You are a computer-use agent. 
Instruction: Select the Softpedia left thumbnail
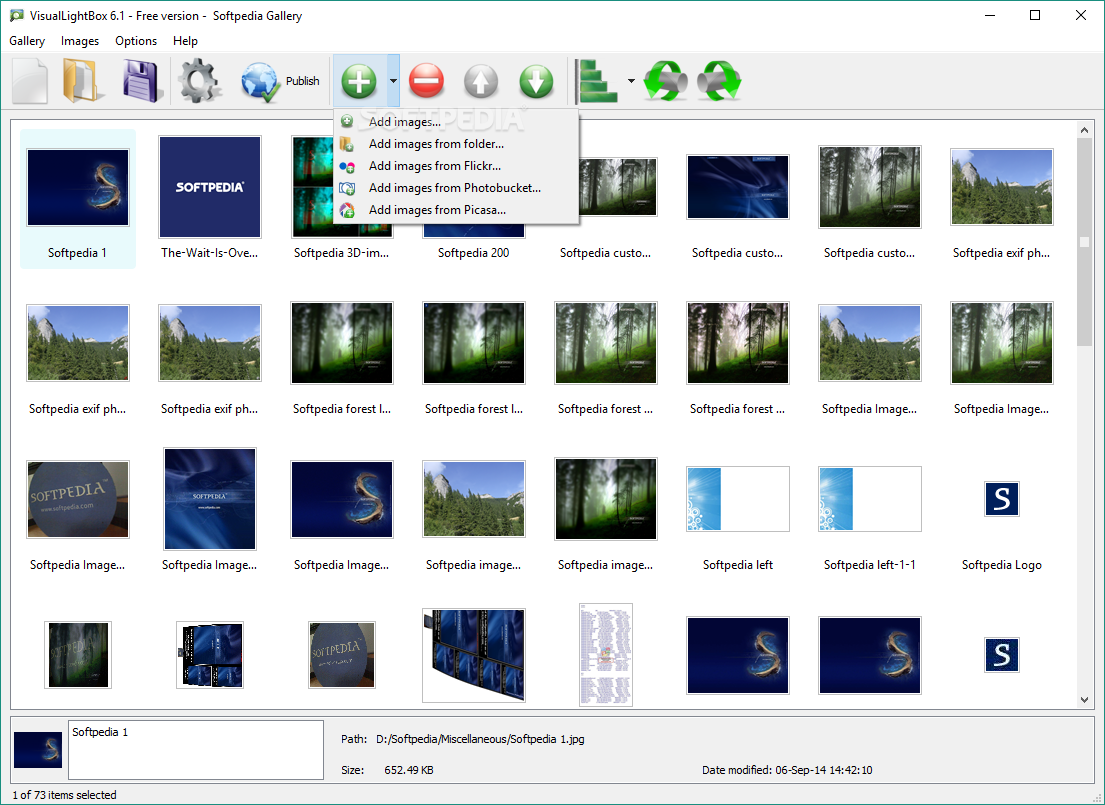click(x=738, y=499)
